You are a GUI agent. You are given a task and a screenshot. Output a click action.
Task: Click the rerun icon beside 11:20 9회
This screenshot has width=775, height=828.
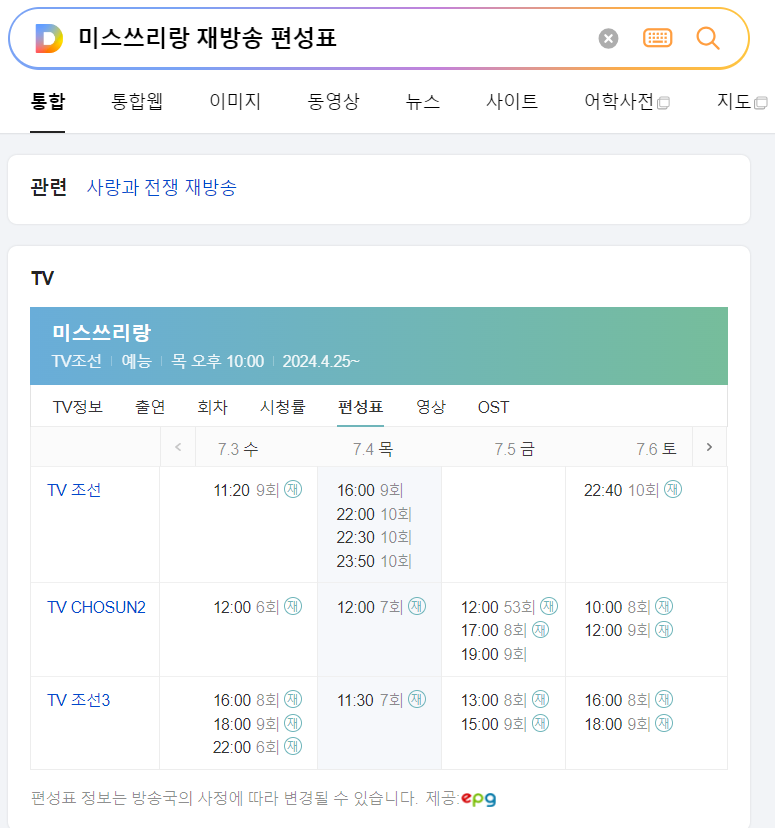point(293,490)
